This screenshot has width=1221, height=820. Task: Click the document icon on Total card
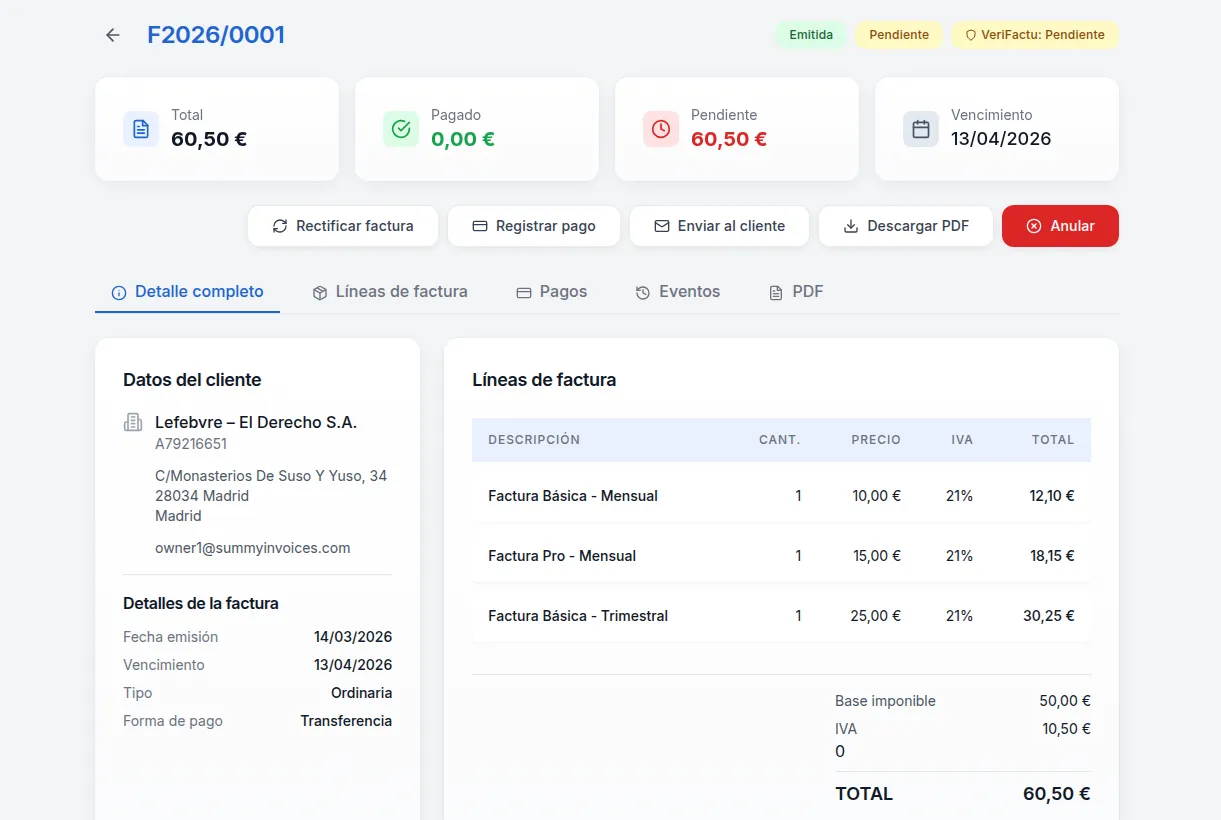click(141, 129)
